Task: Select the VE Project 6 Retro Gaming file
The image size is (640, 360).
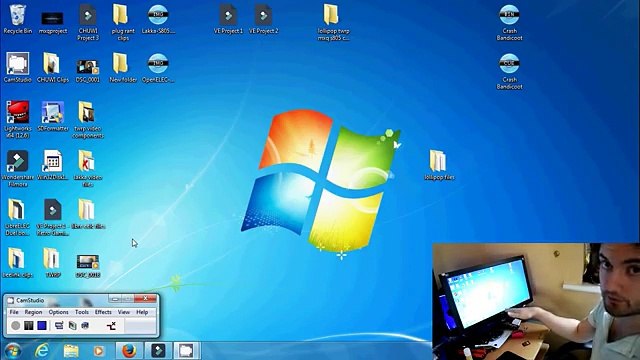Action: 53,217
